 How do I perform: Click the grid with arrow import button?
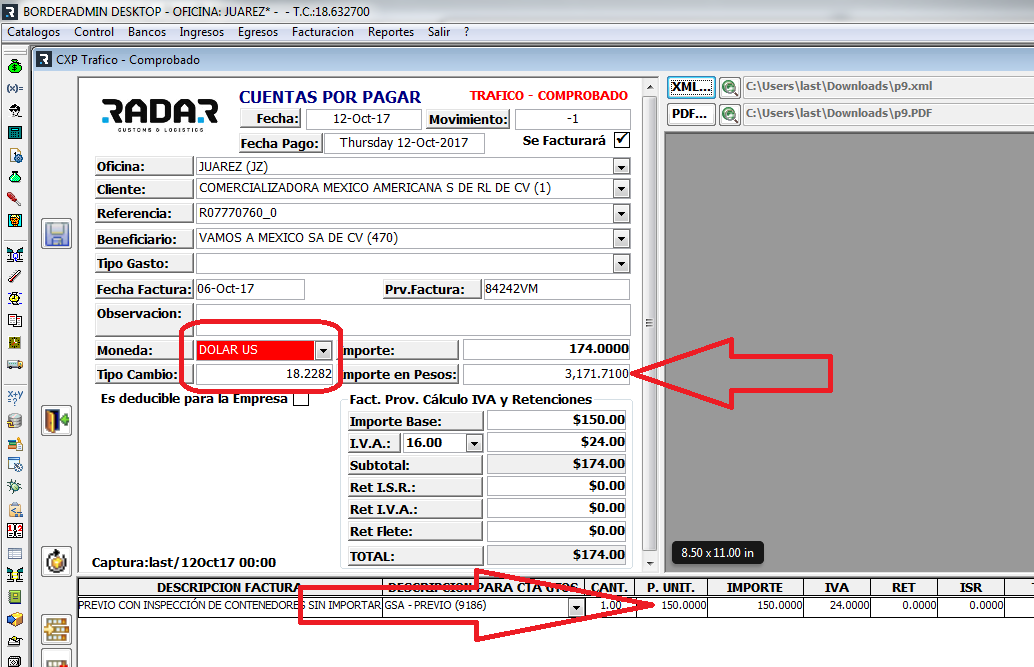pyautogui.click(x=57, y=629)
